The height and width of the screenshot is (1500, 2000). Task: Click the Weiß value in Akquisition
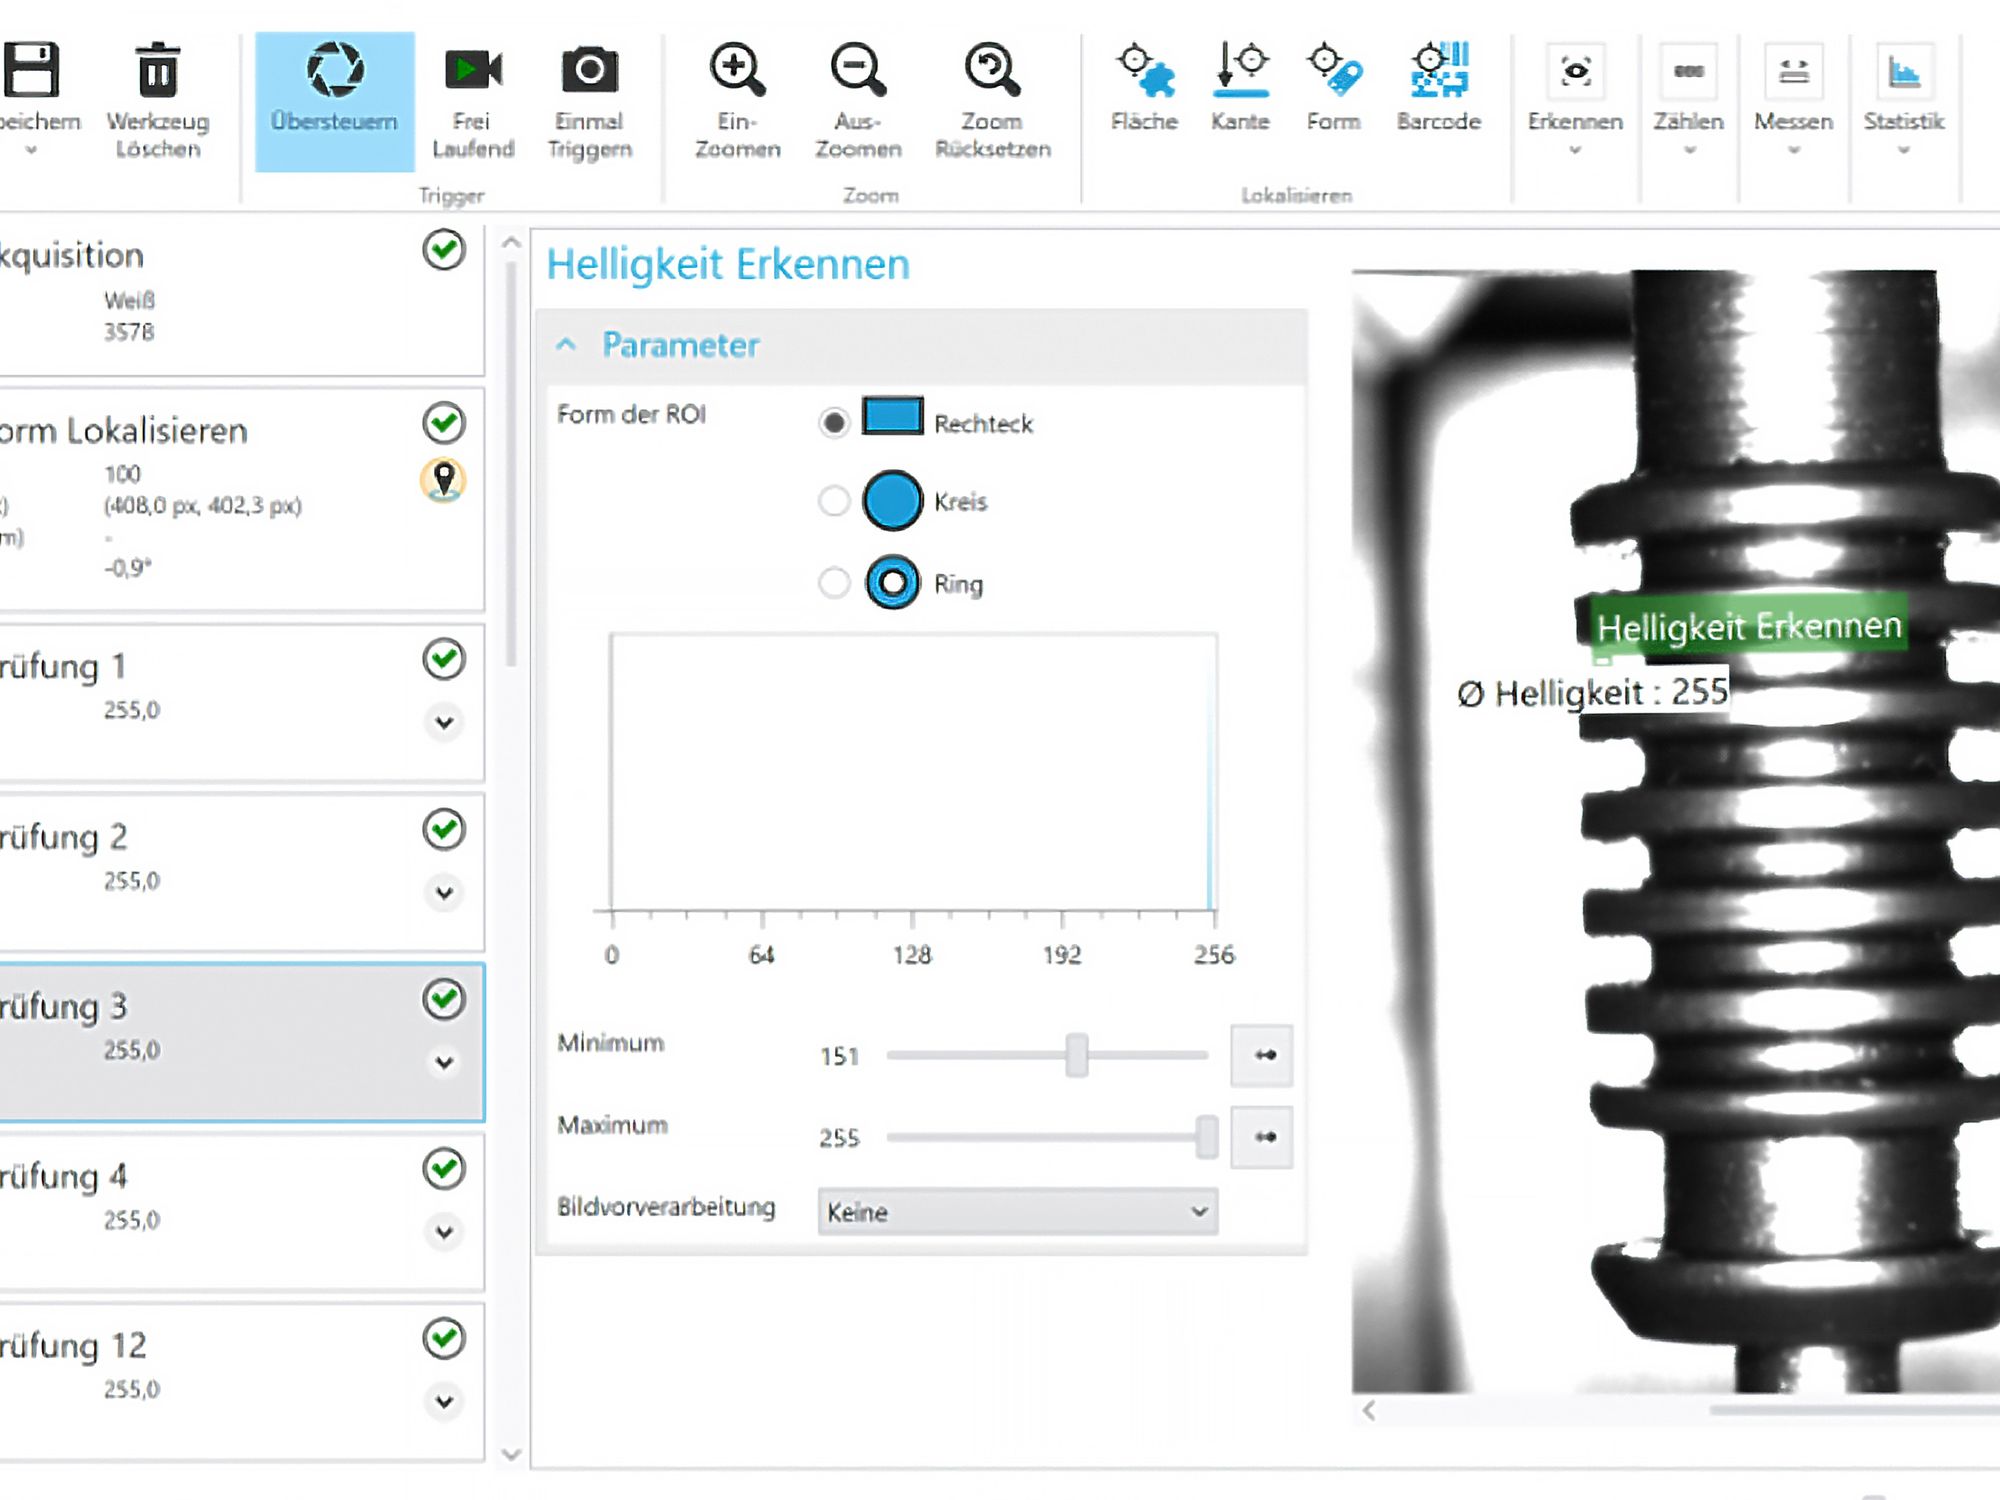[x=129, y=300]
